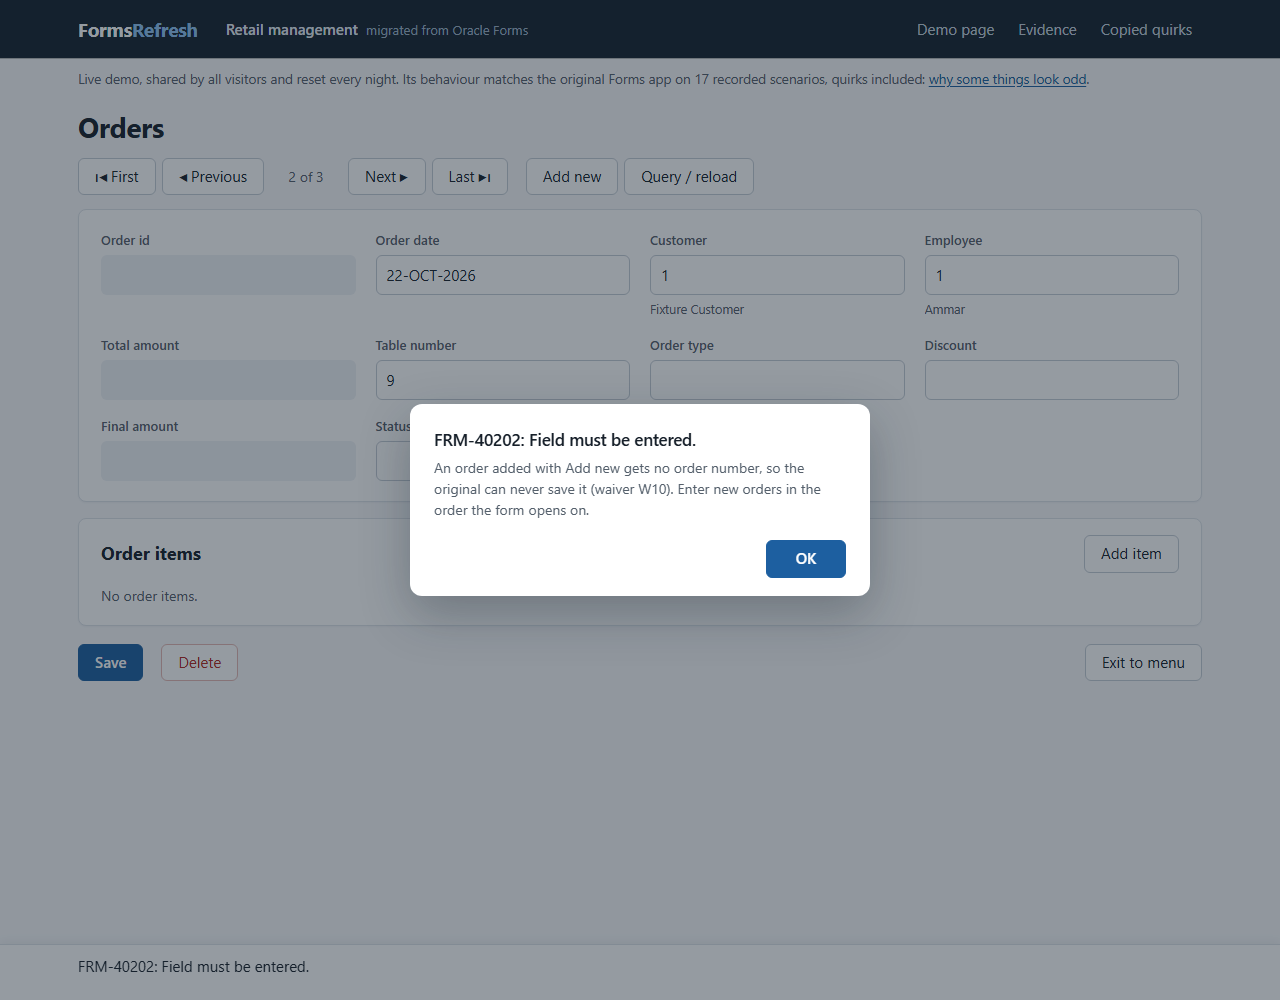Click the Employee input field
The width and height of the screenshot is (1280, 1000).
1051,275
